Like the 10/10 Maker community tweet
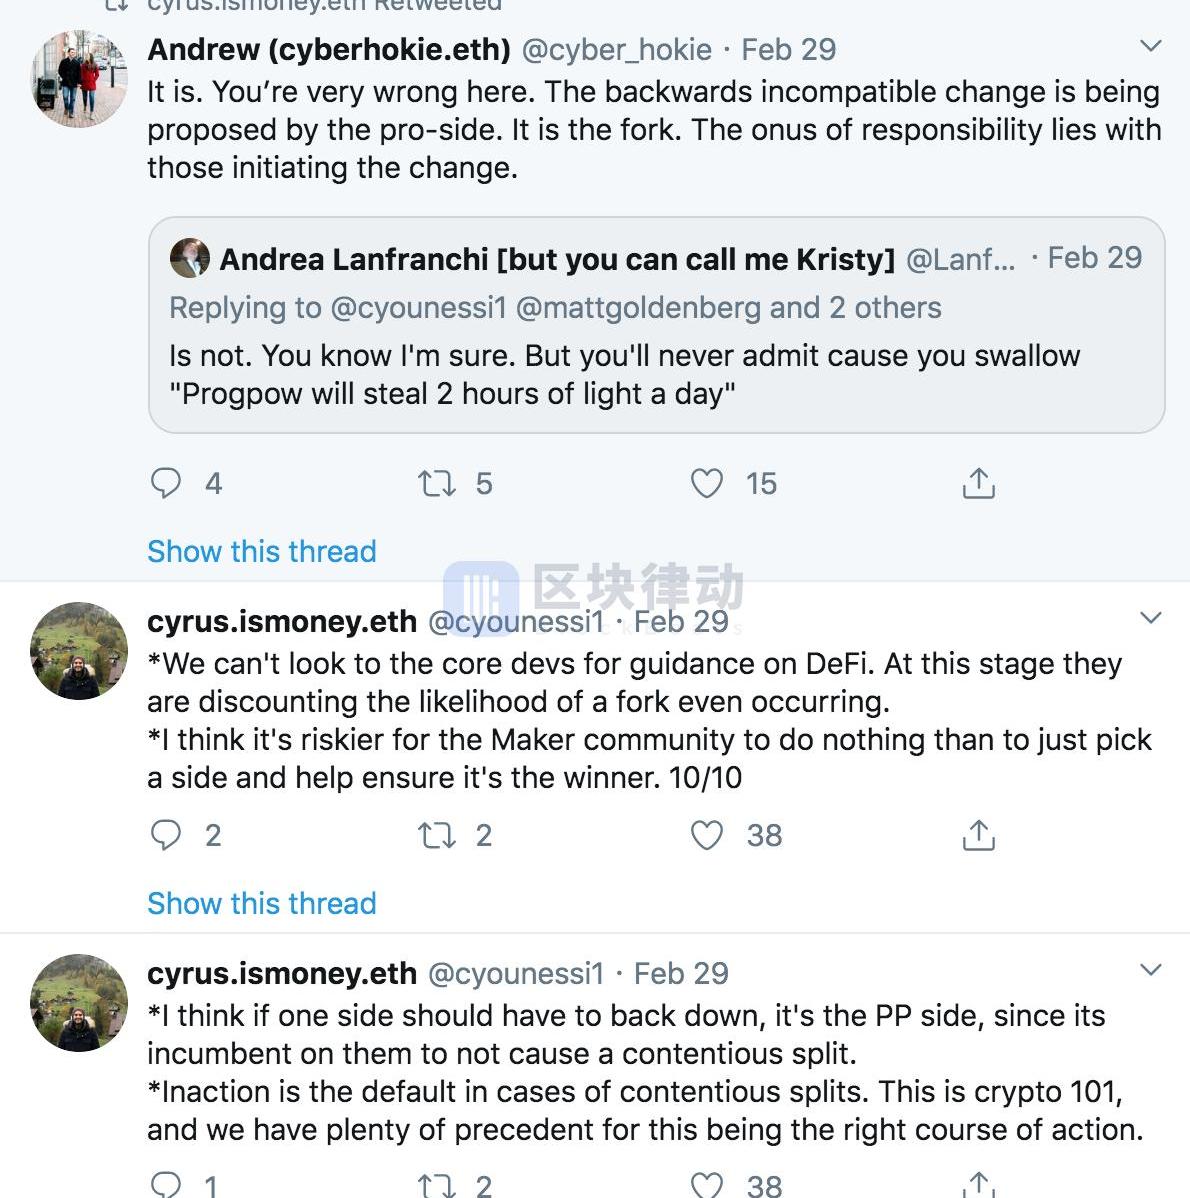The image size is (1190, 1198). [x=707, y=835]
